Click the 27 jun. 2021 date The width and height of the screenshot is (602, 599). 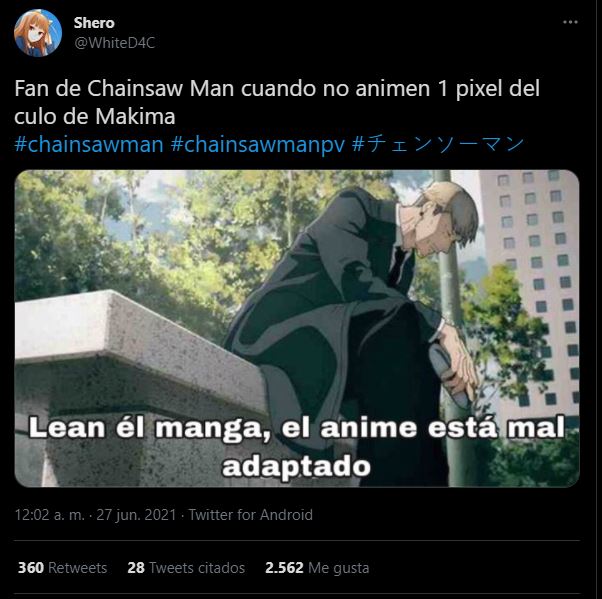pyautogui.click(x=136, y=515)
